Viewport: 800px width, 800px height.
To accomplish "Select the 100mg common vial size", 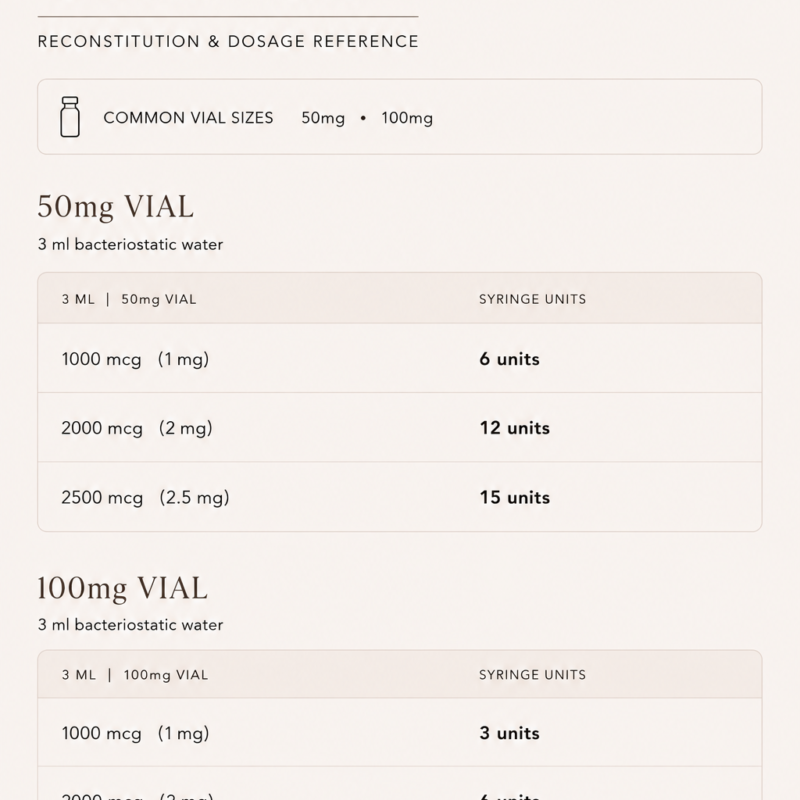I will (x=407, y=118).
